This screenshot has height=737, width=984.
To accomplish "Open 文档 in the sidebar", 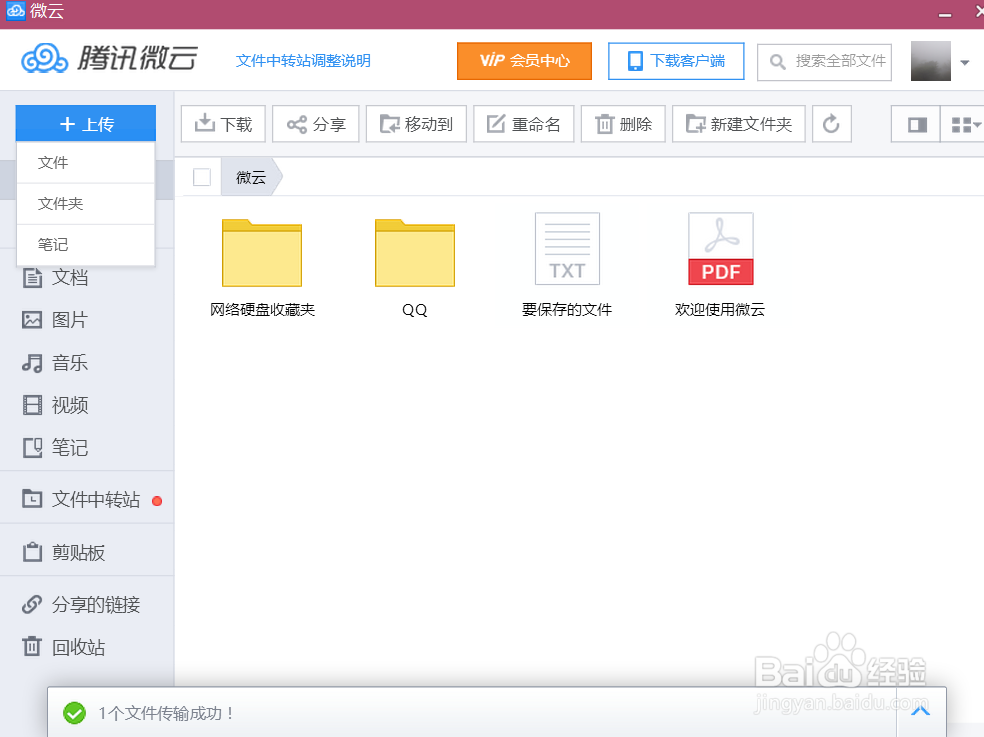I will (56, 277).
